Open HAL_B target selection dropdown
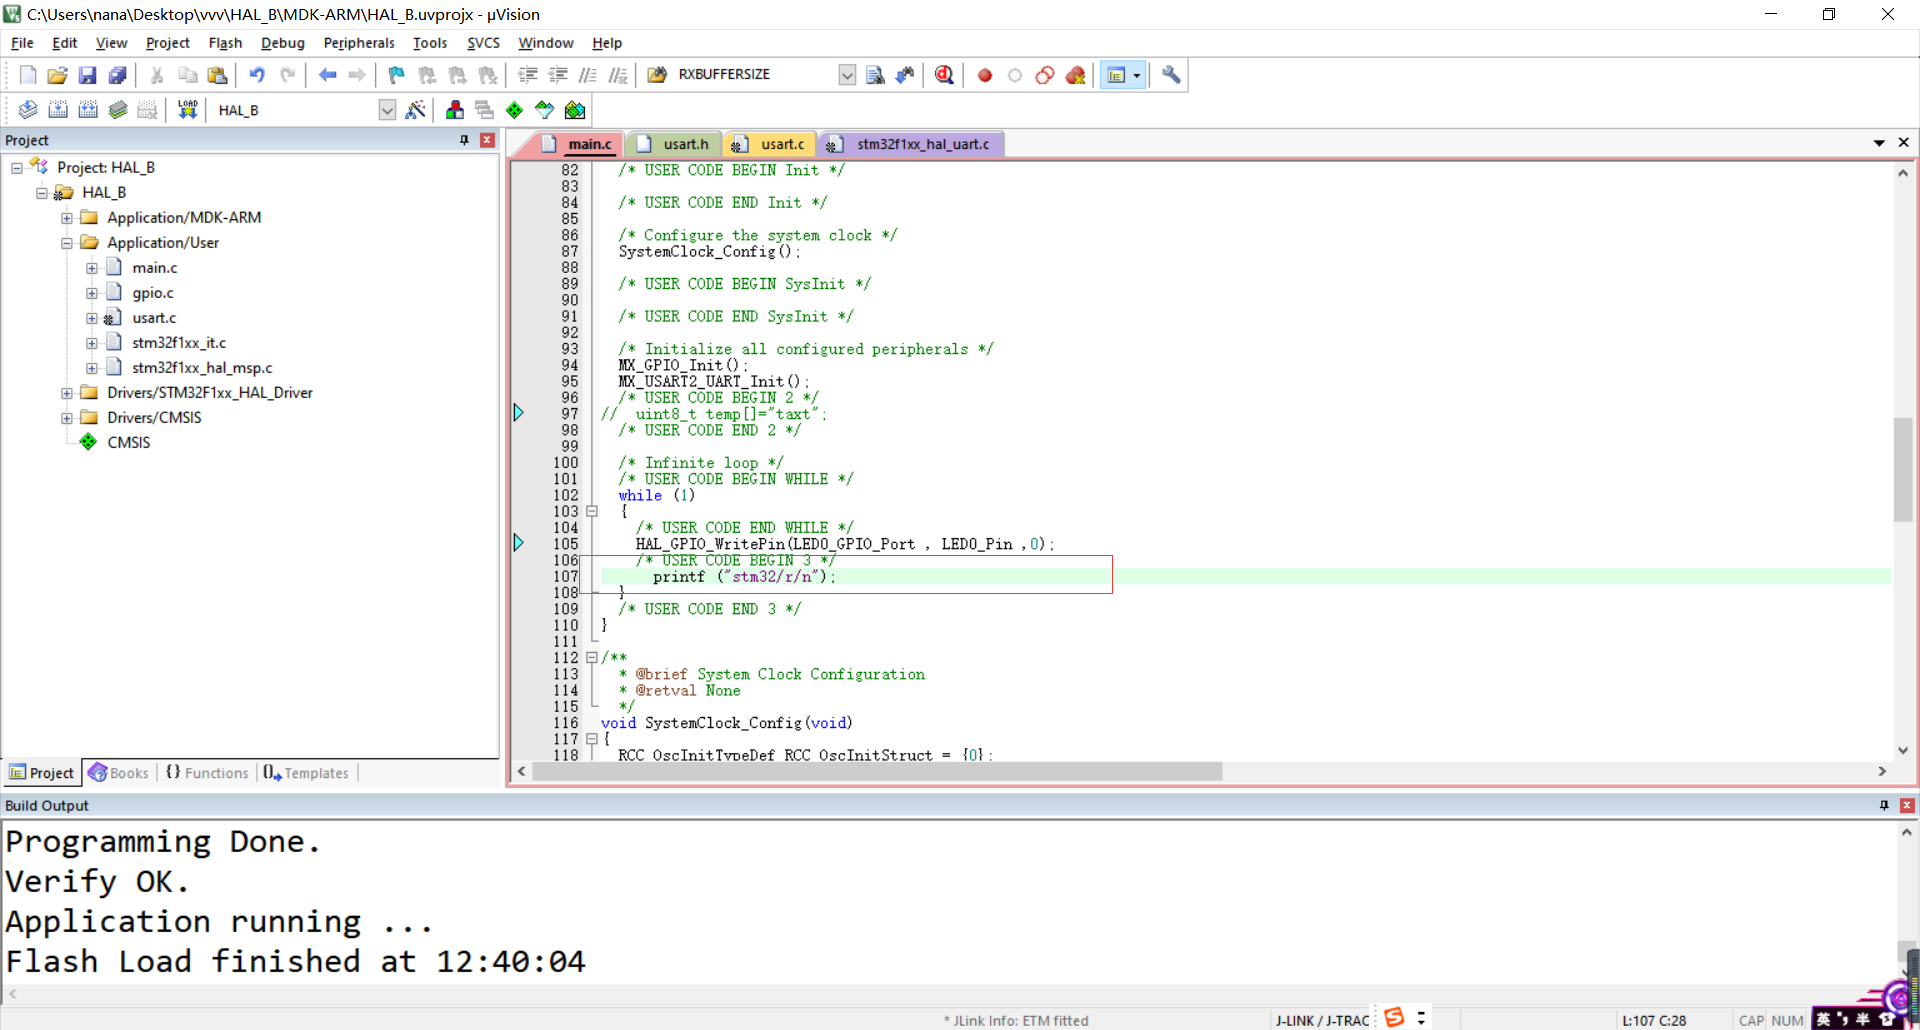Image resolution: width=1920 pixels, height=1030 pixels. click(x=387, y=110)
